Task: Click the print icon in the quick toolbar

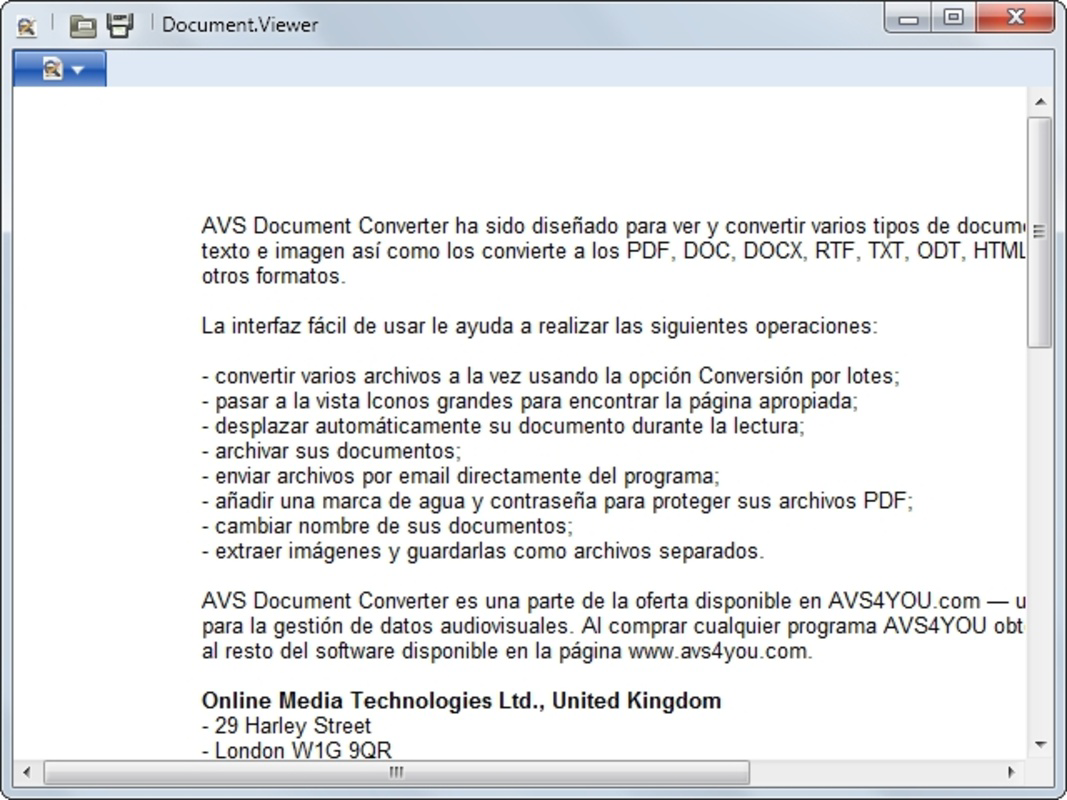Action: [x=120, y=25]
